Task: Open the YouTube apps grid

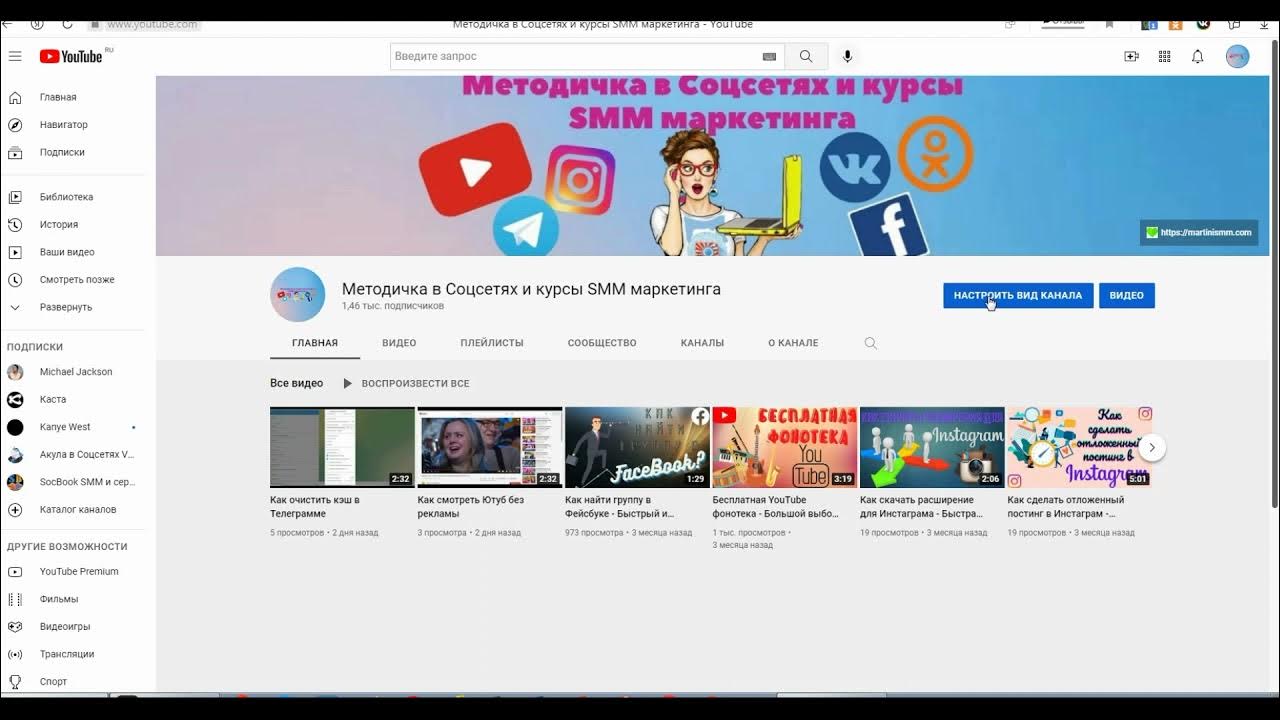Action: (x=1164, y=57)
